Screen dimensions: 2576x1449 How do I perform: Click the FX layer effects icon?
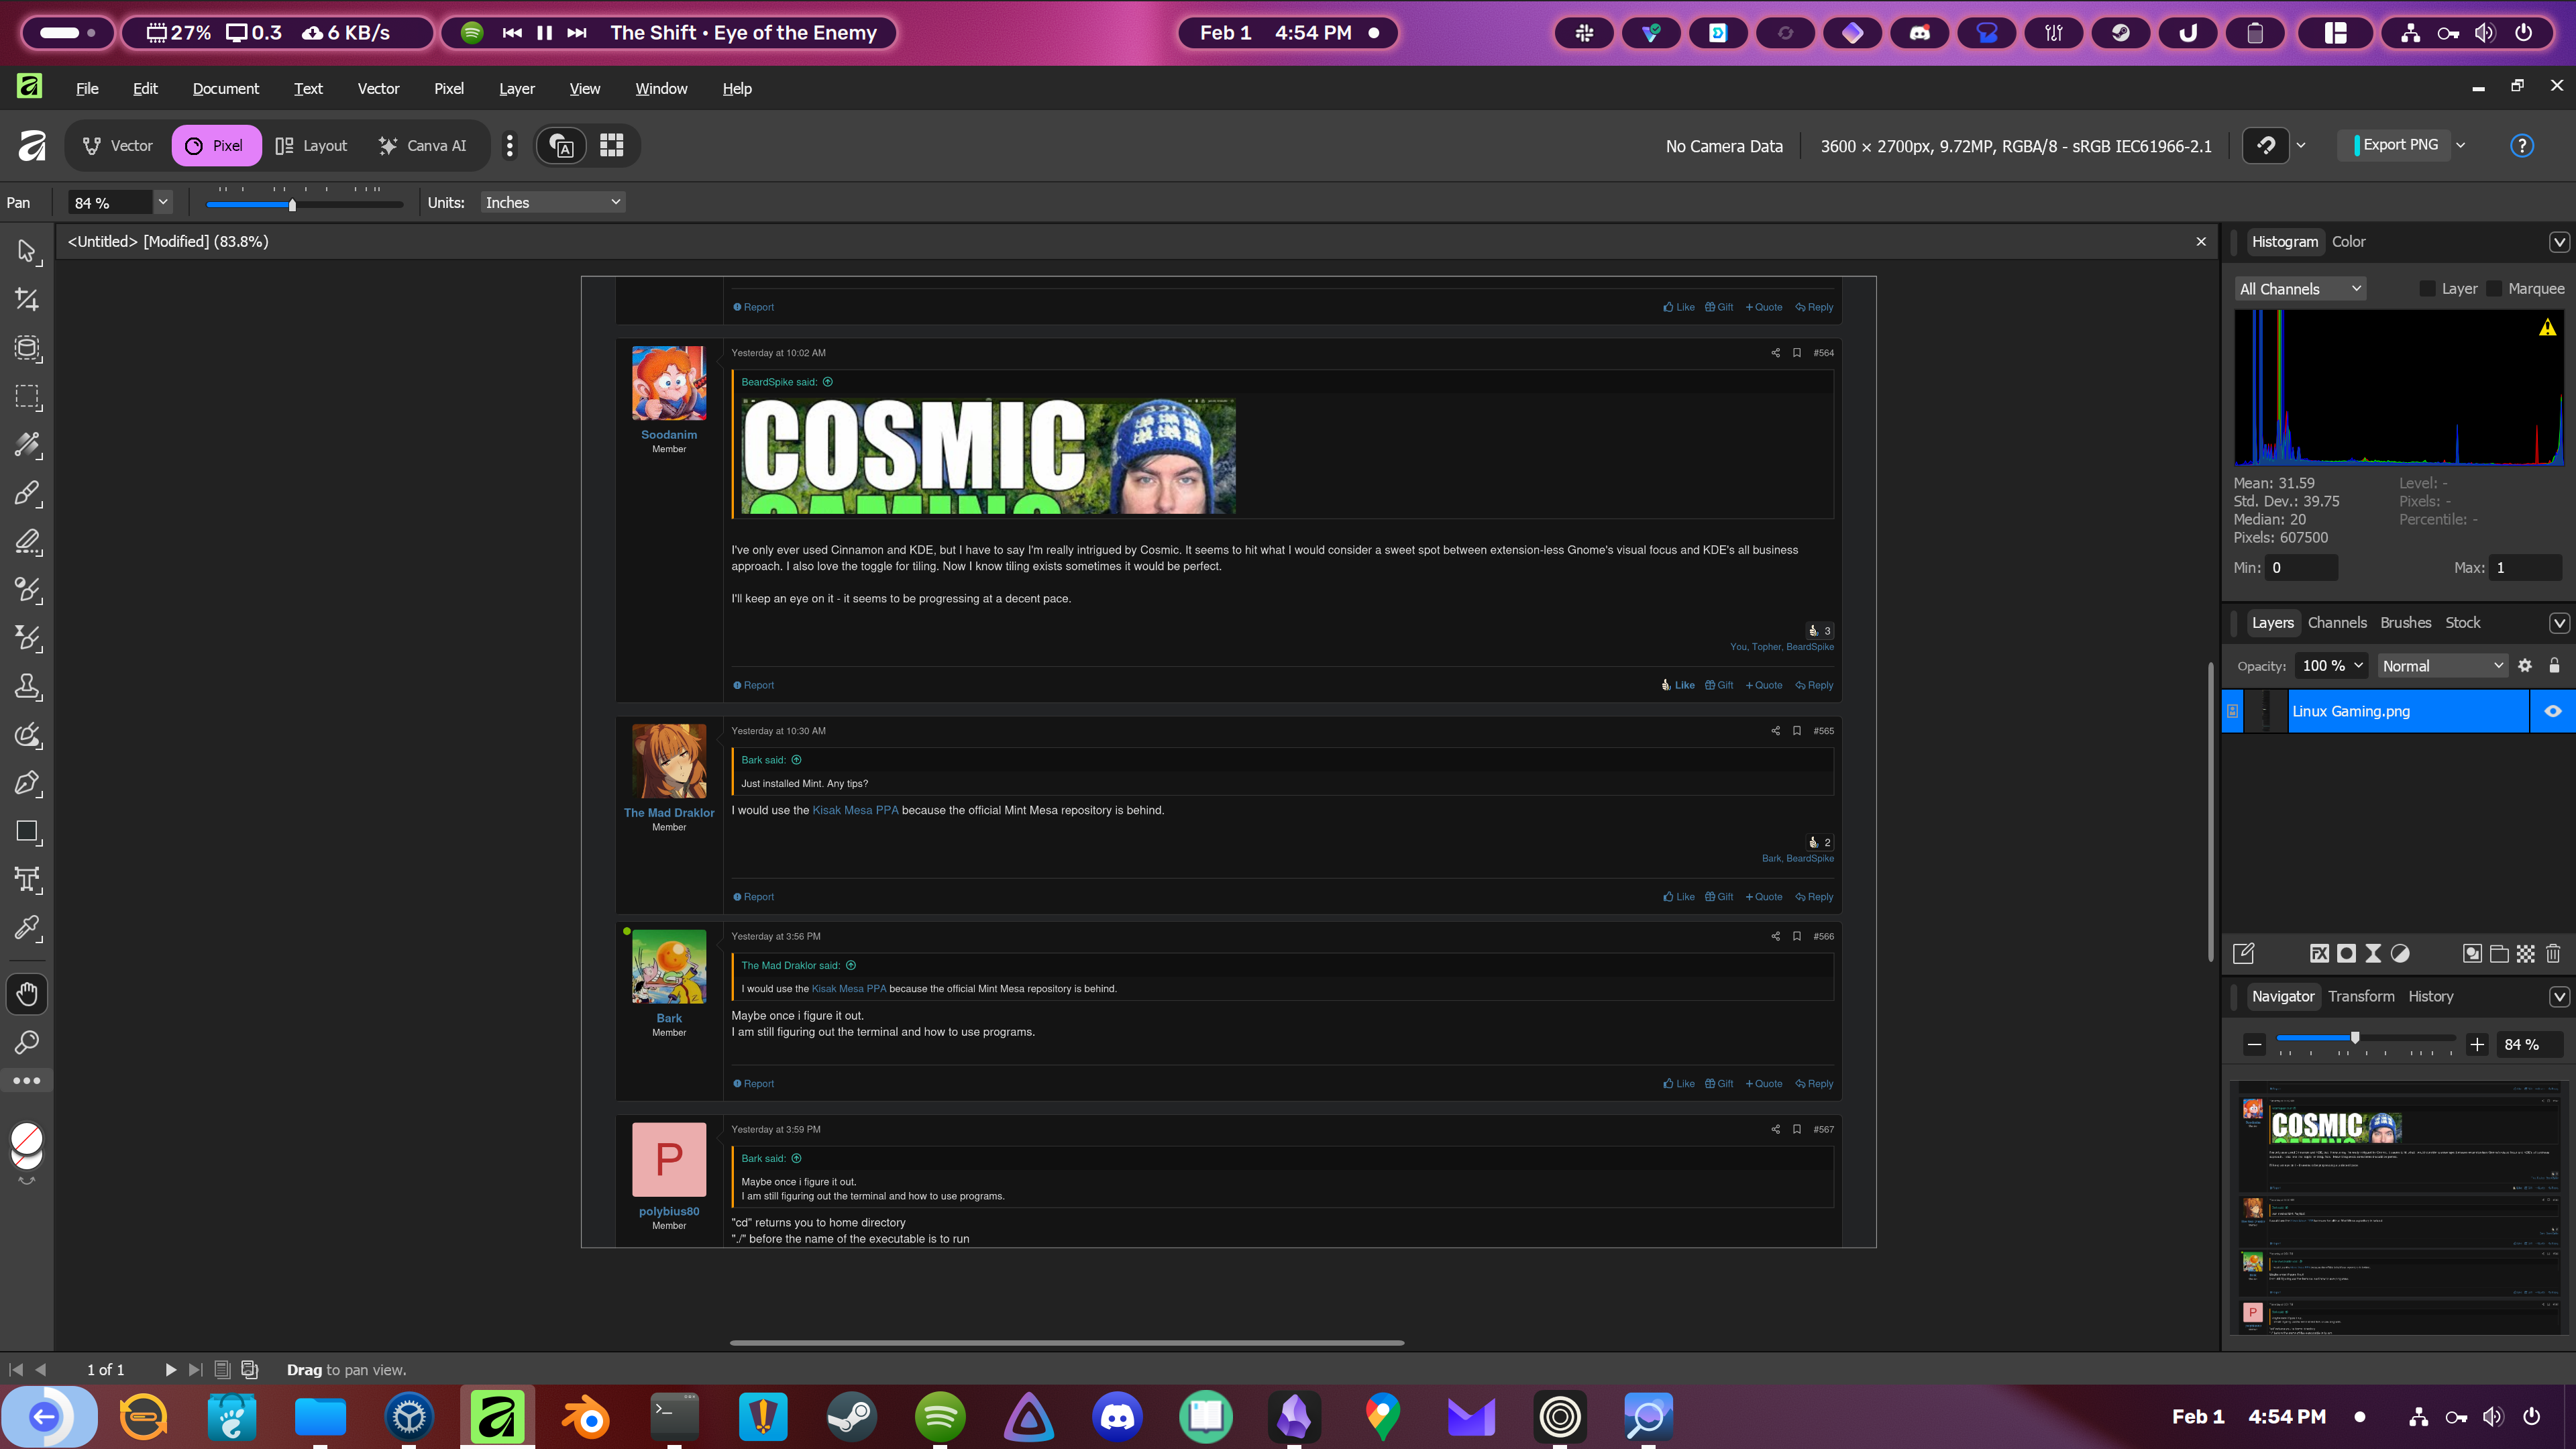[2319, 953]
